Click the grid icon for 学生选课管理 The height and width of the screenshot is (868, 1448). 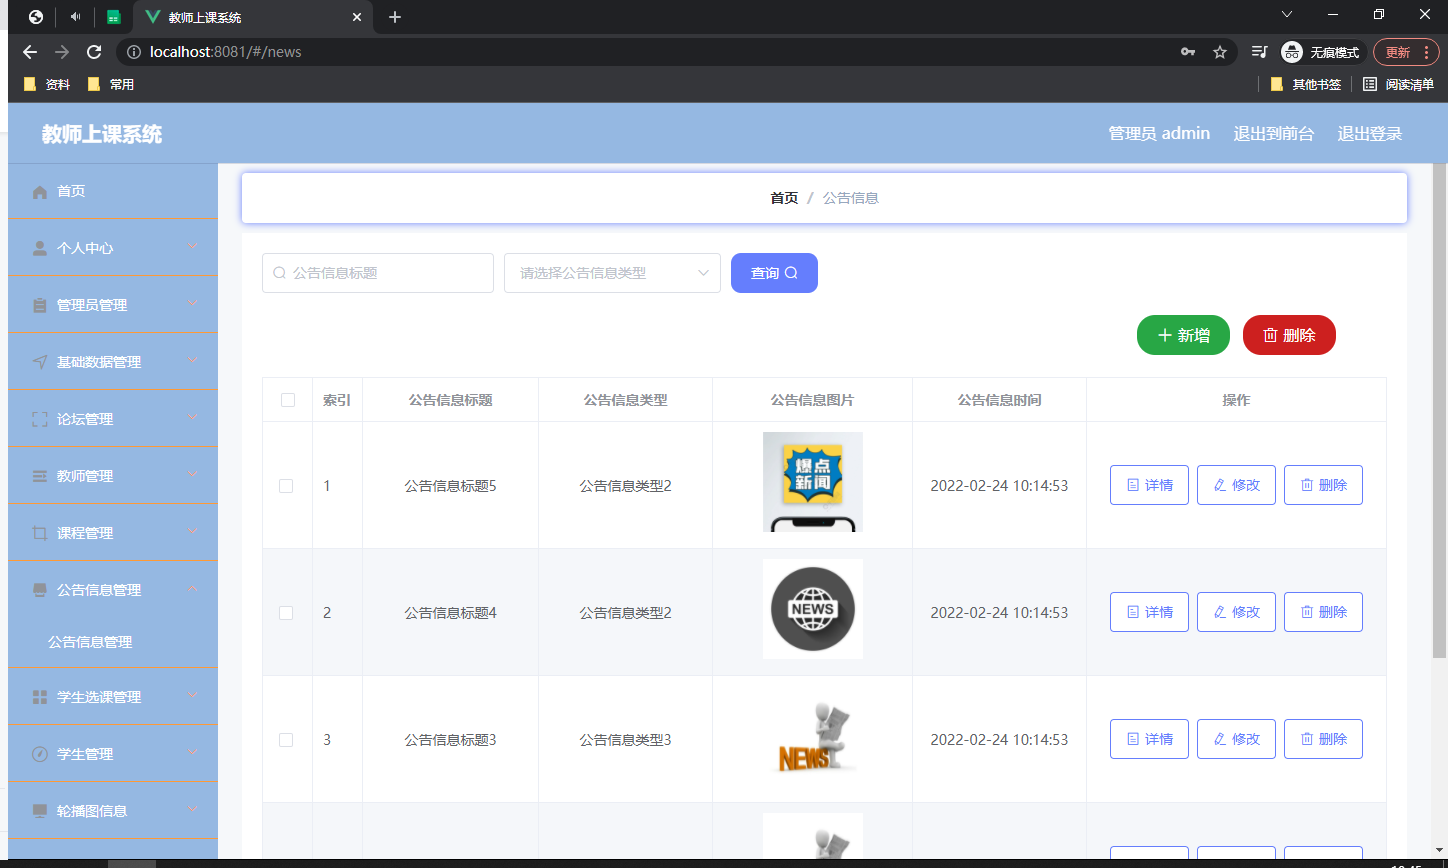40,697
